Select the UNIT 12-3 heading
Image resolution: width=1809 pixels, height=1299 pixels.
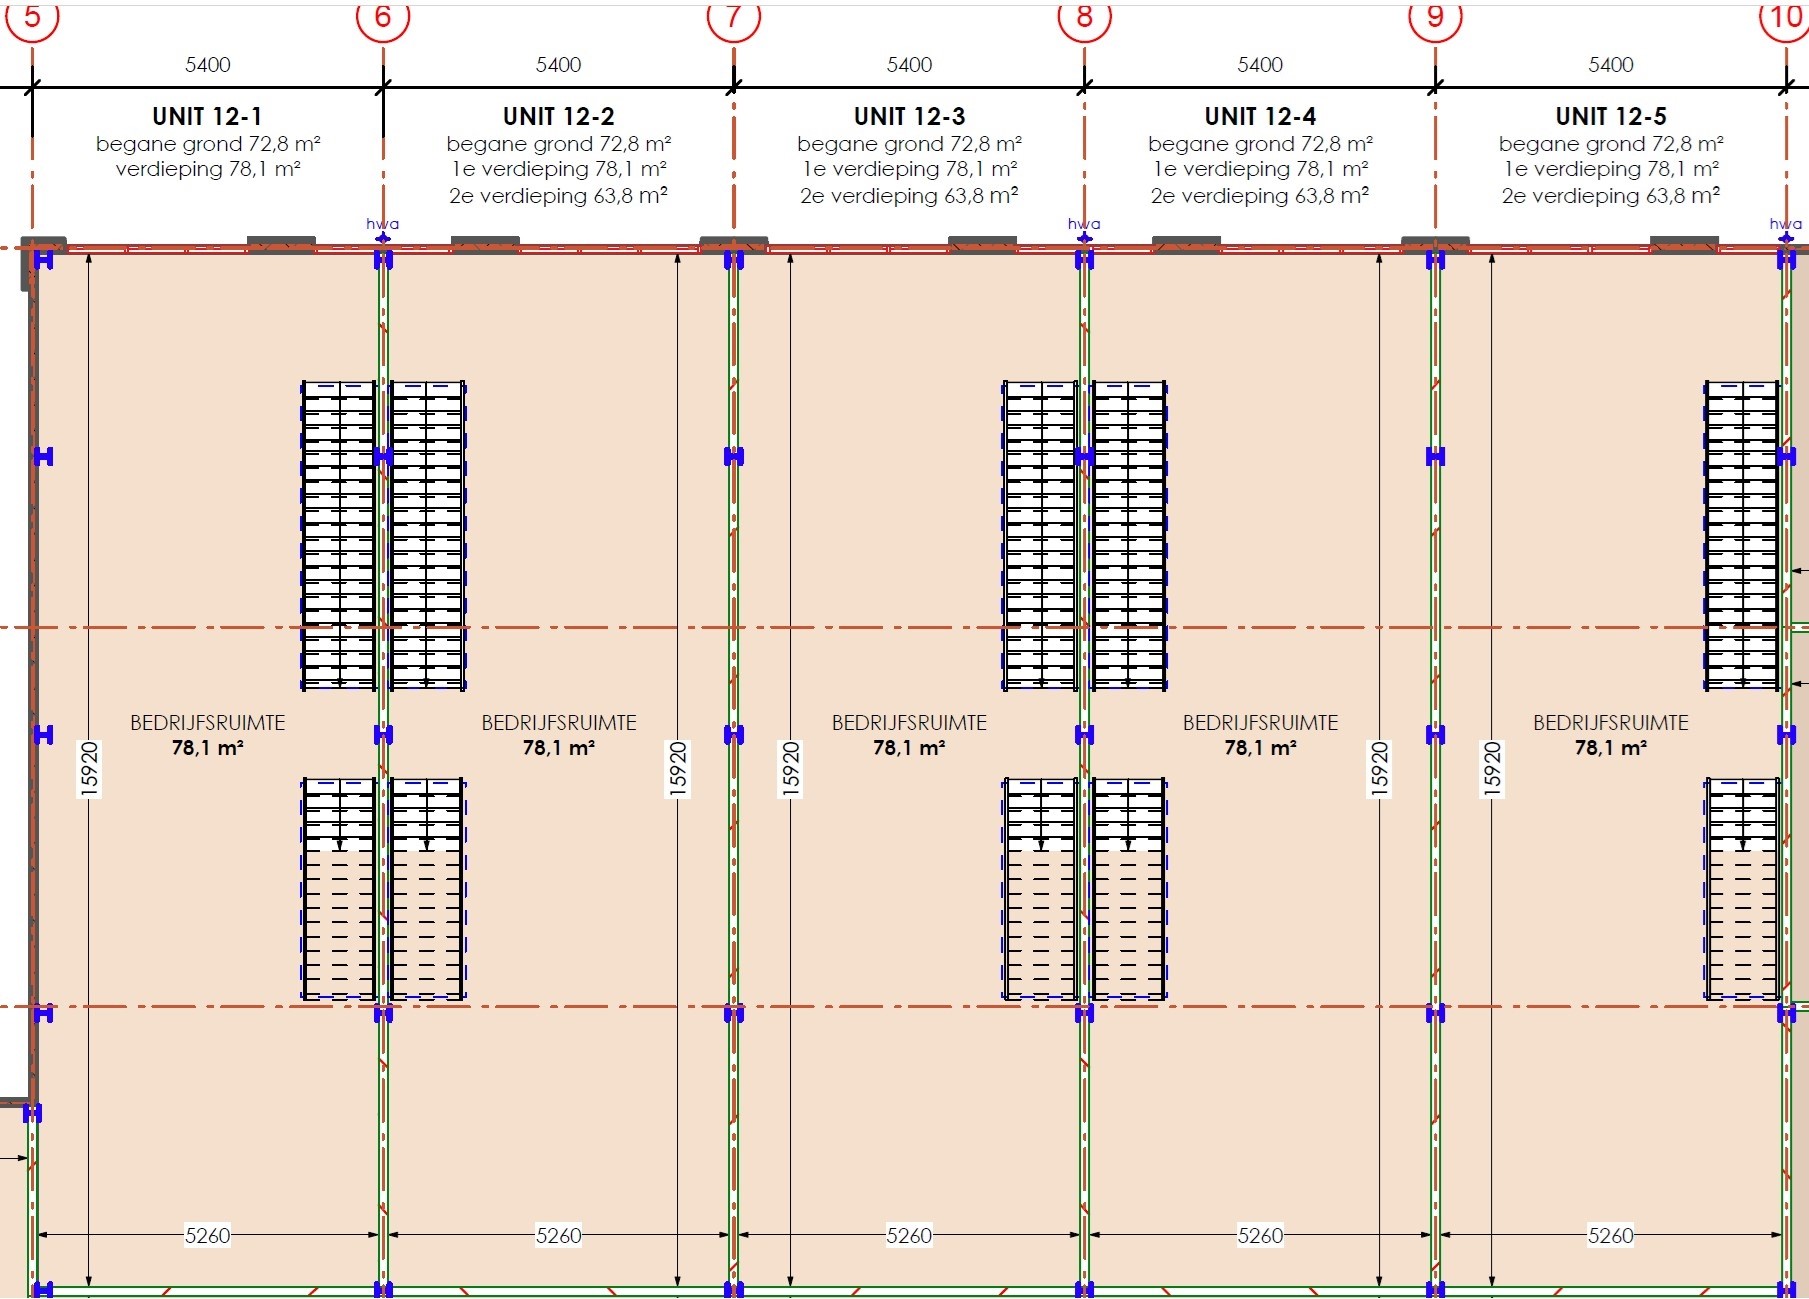(909, 117)
